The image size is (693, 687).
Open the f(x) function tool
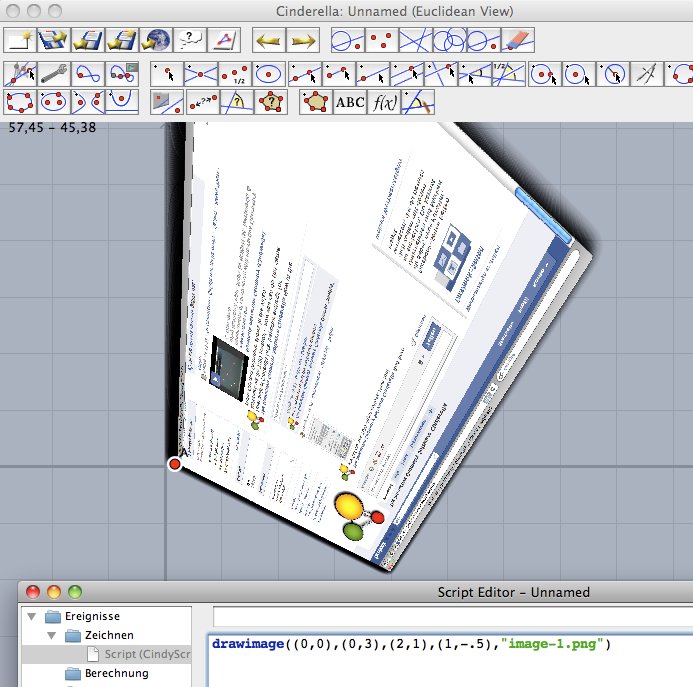(384, 102)
